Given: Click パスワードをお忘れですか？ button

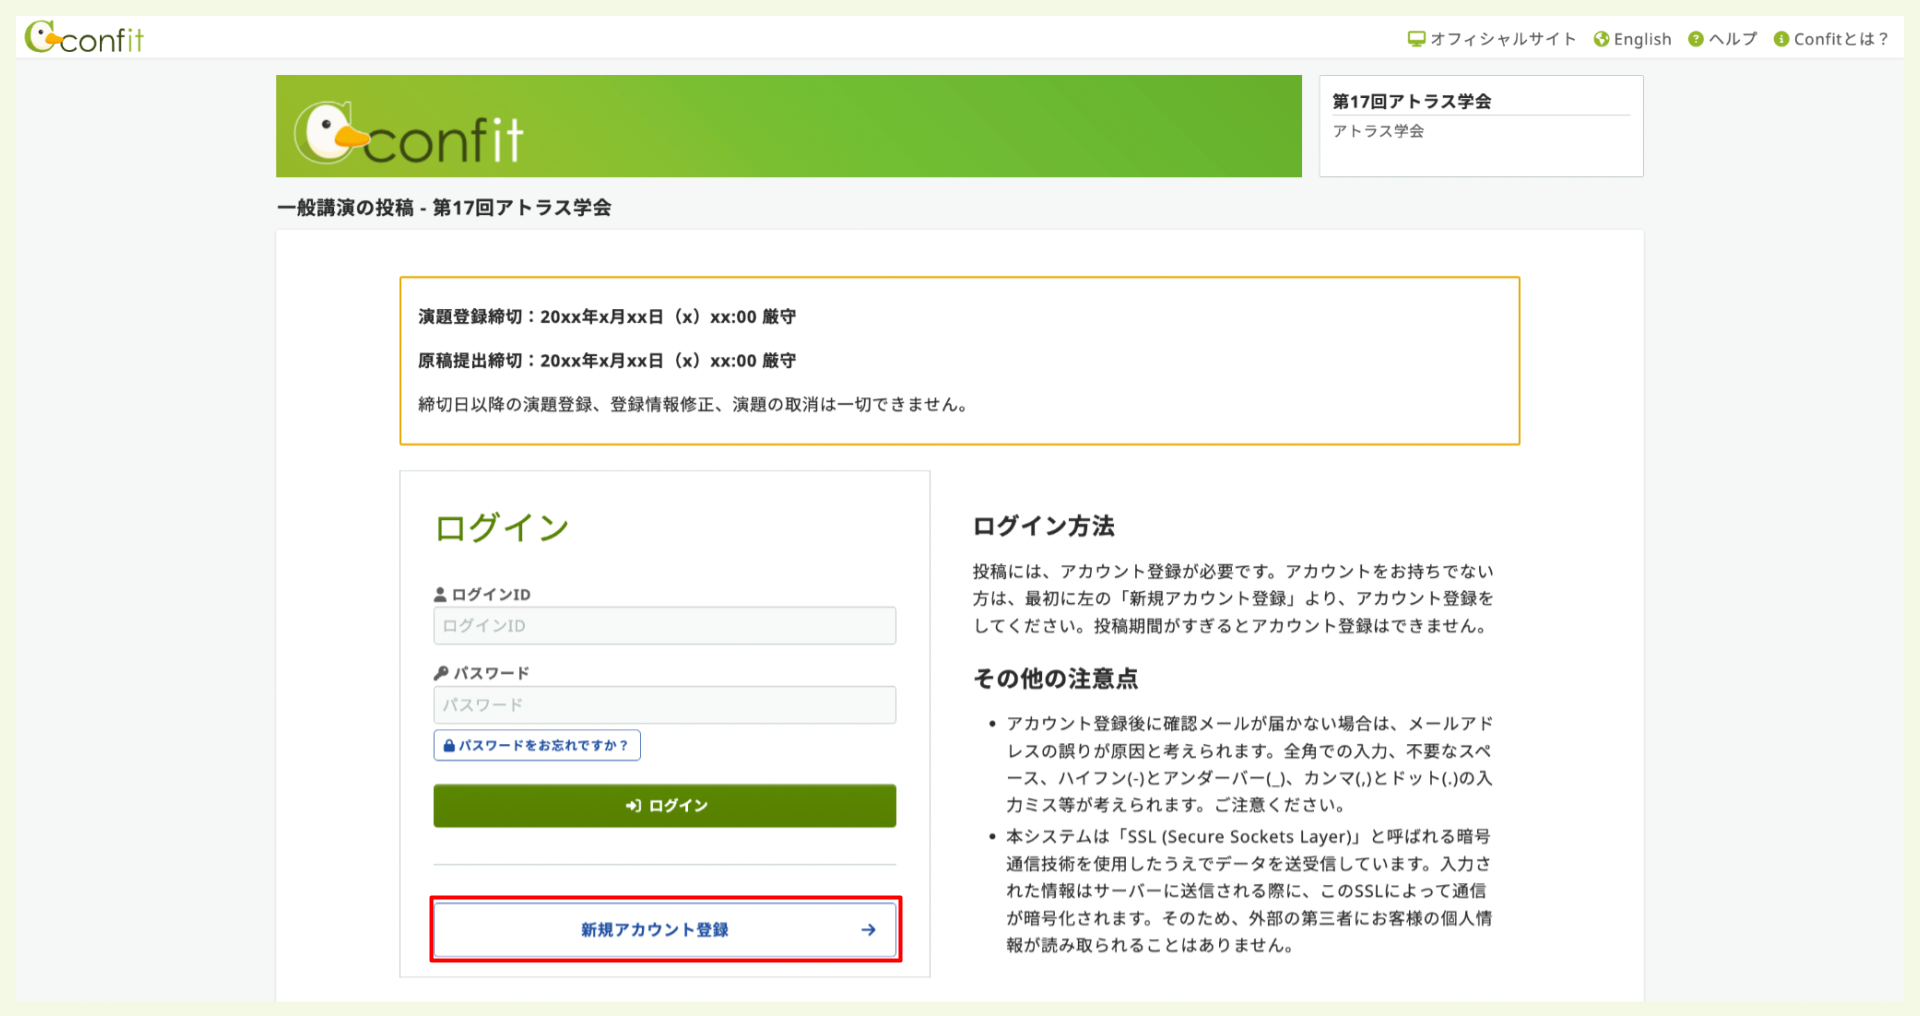Looking at the screenshot, I should pos(537,745).
